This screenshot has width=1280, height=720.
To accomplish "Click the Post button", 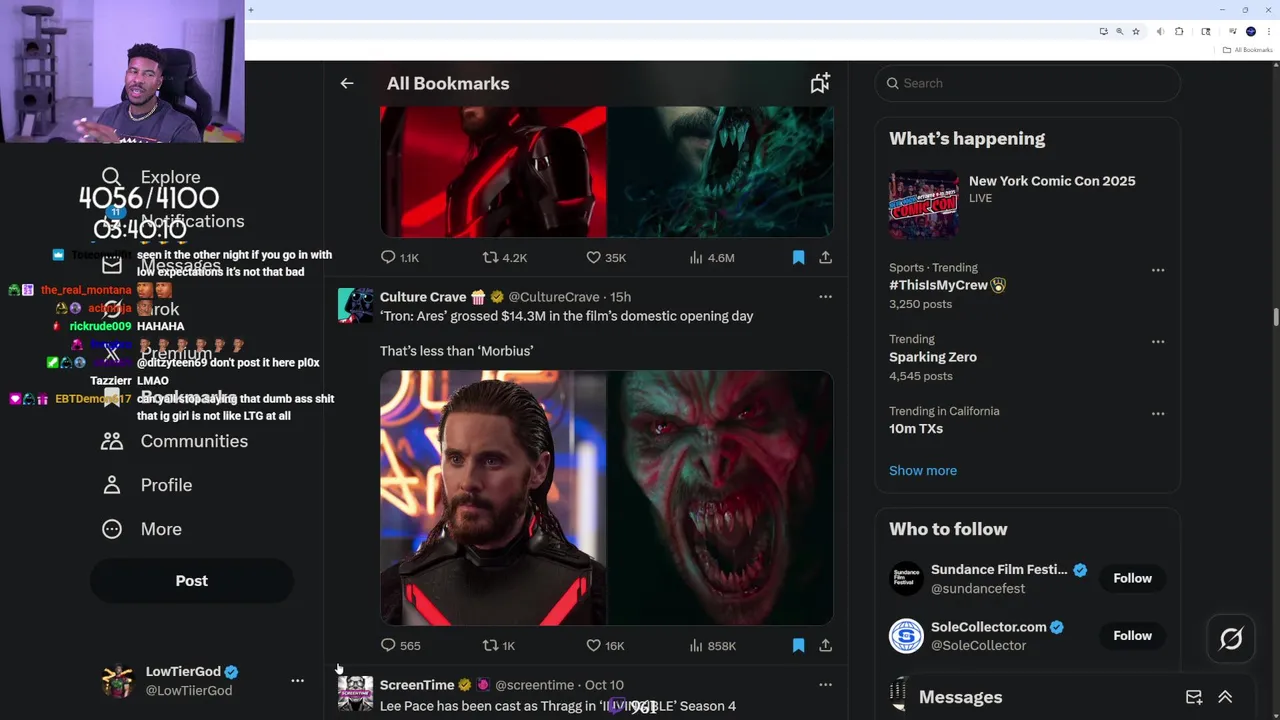I will (192, 581).
